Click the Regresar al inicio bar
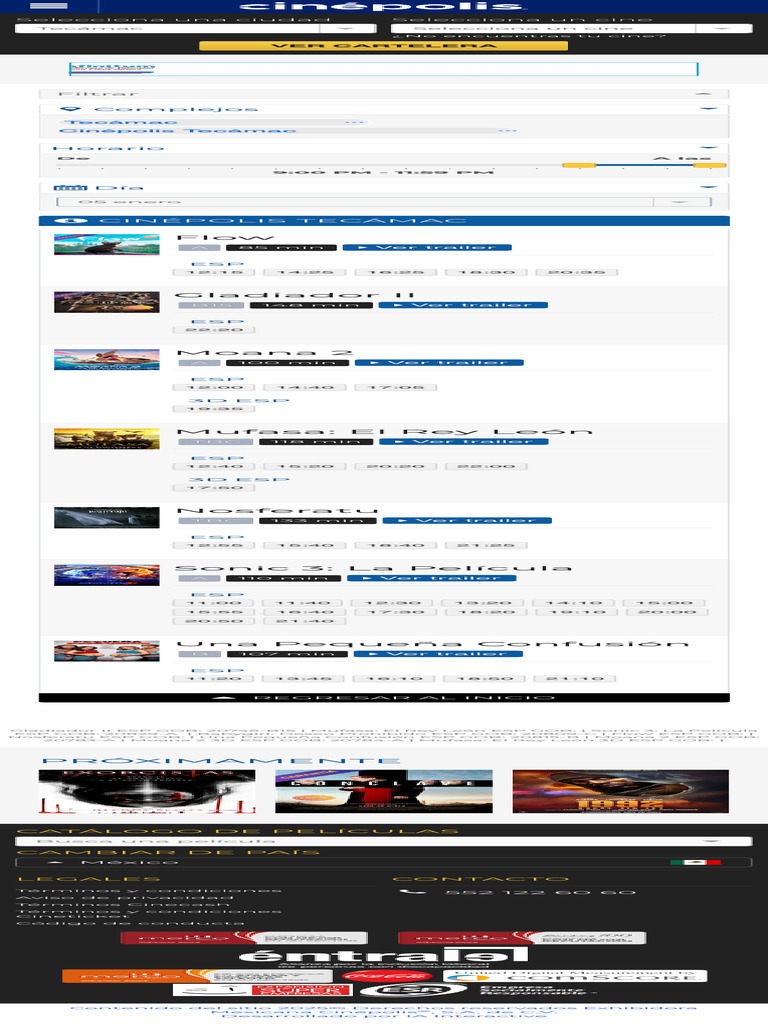 [x=384, y=697]
